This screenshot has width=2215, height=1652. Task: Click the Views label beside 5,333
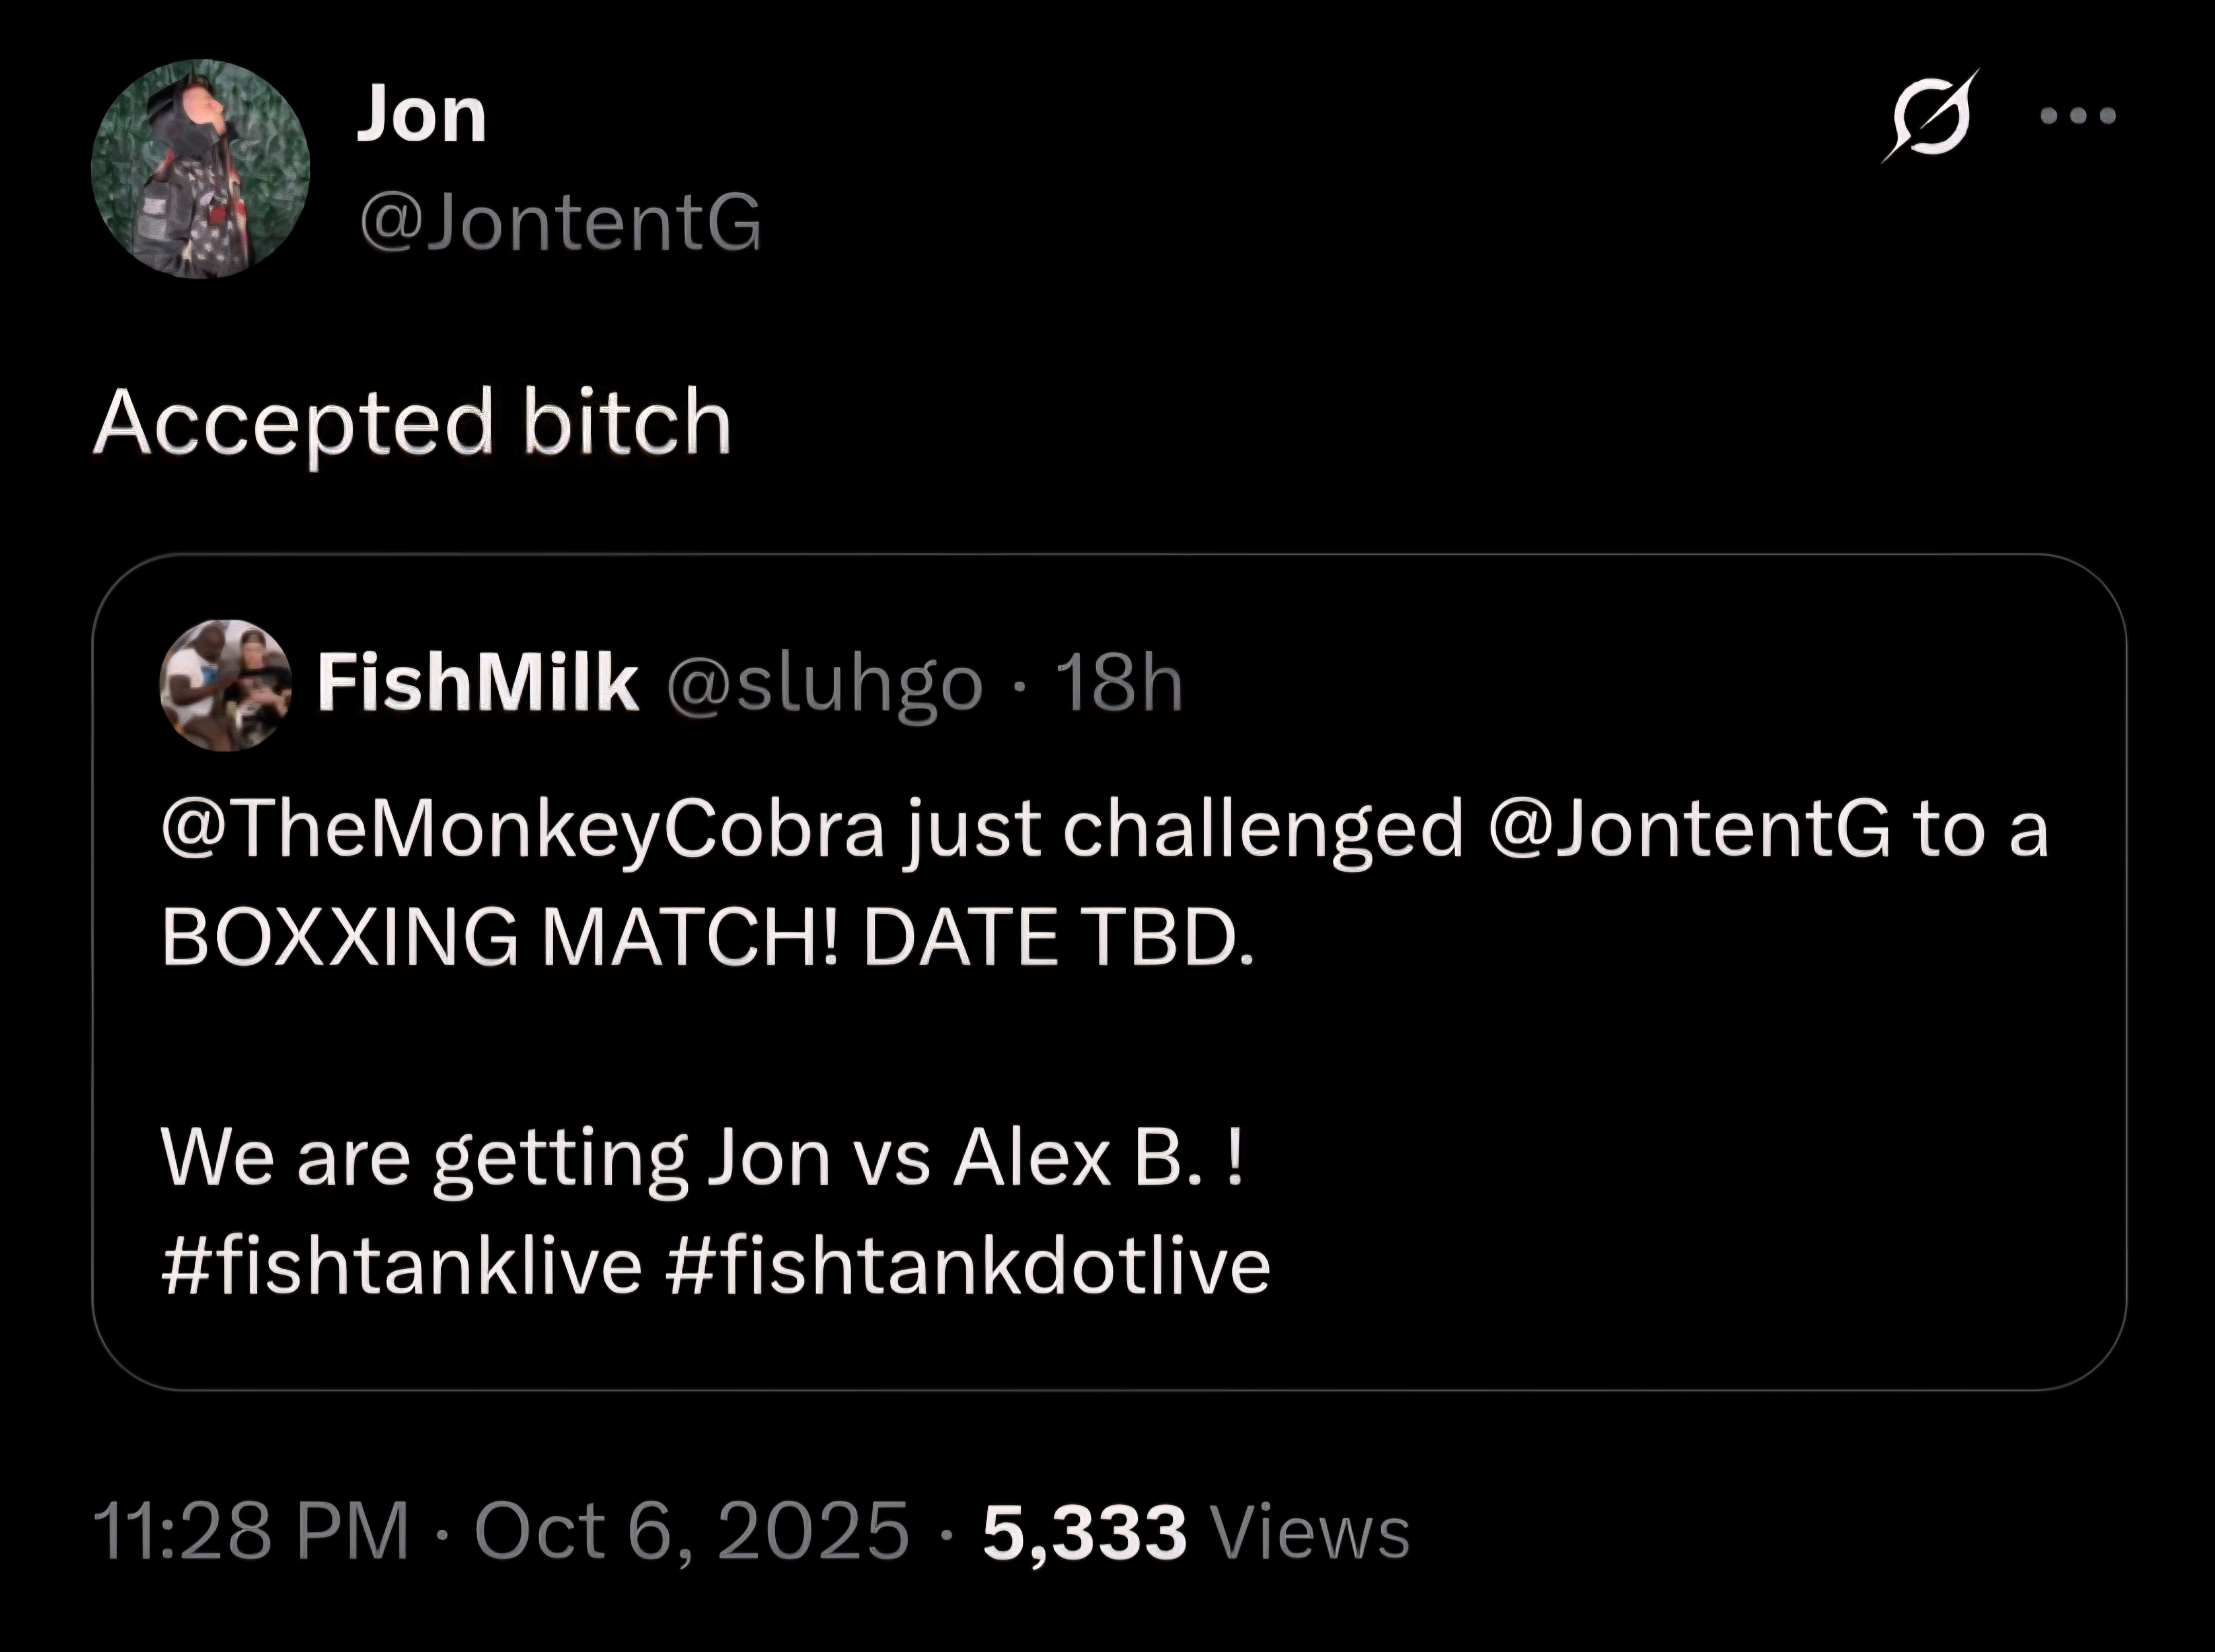pos(1310,1531)
